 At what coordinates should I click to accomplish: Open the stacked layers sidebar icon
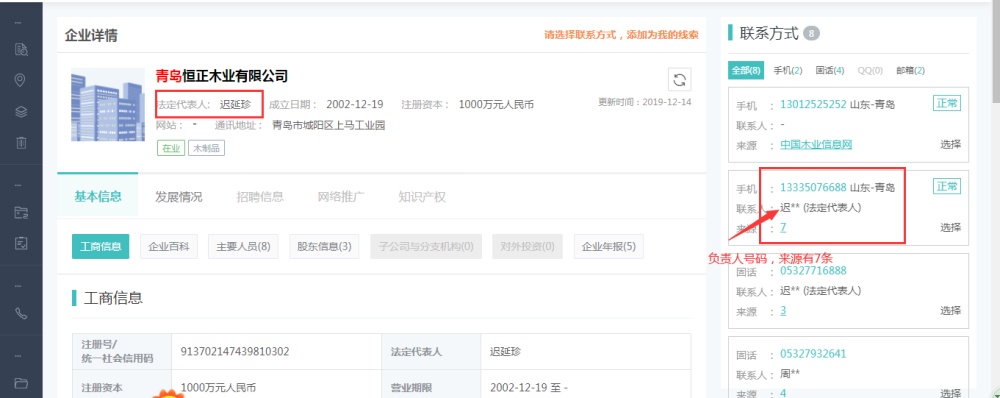(21, 112)
